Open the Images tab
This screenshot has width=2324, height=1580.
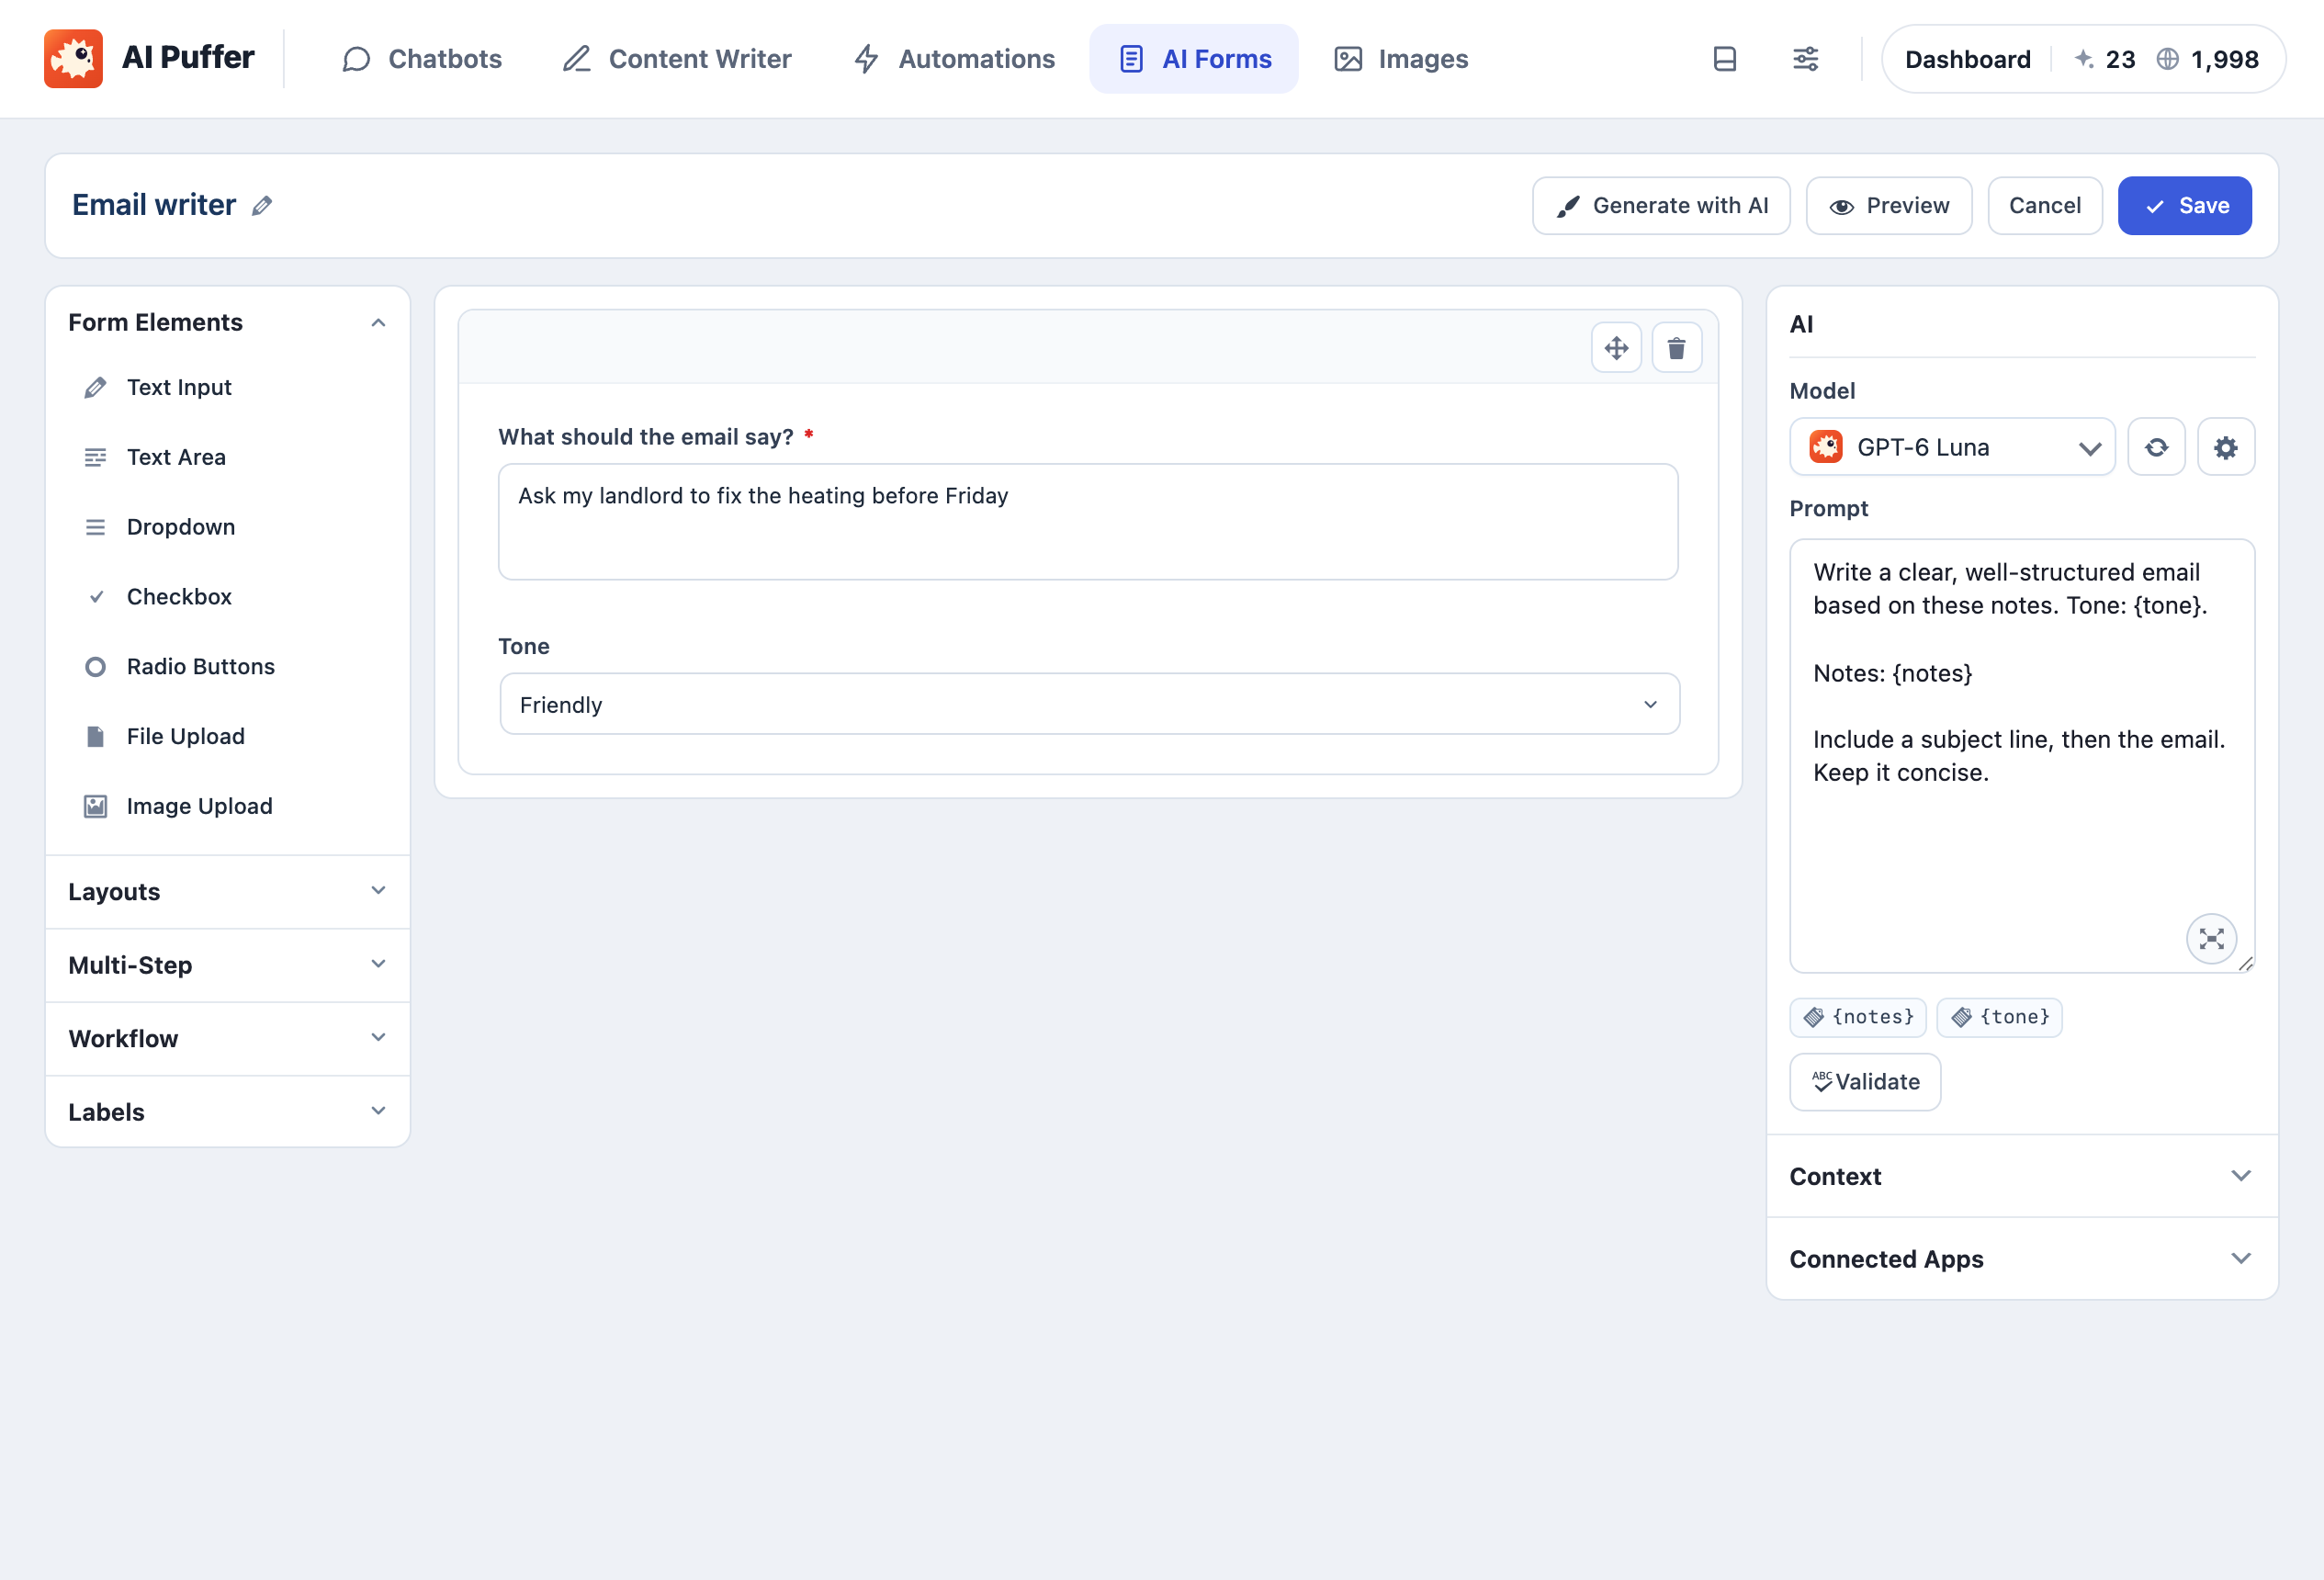[x=1401, y=59]
